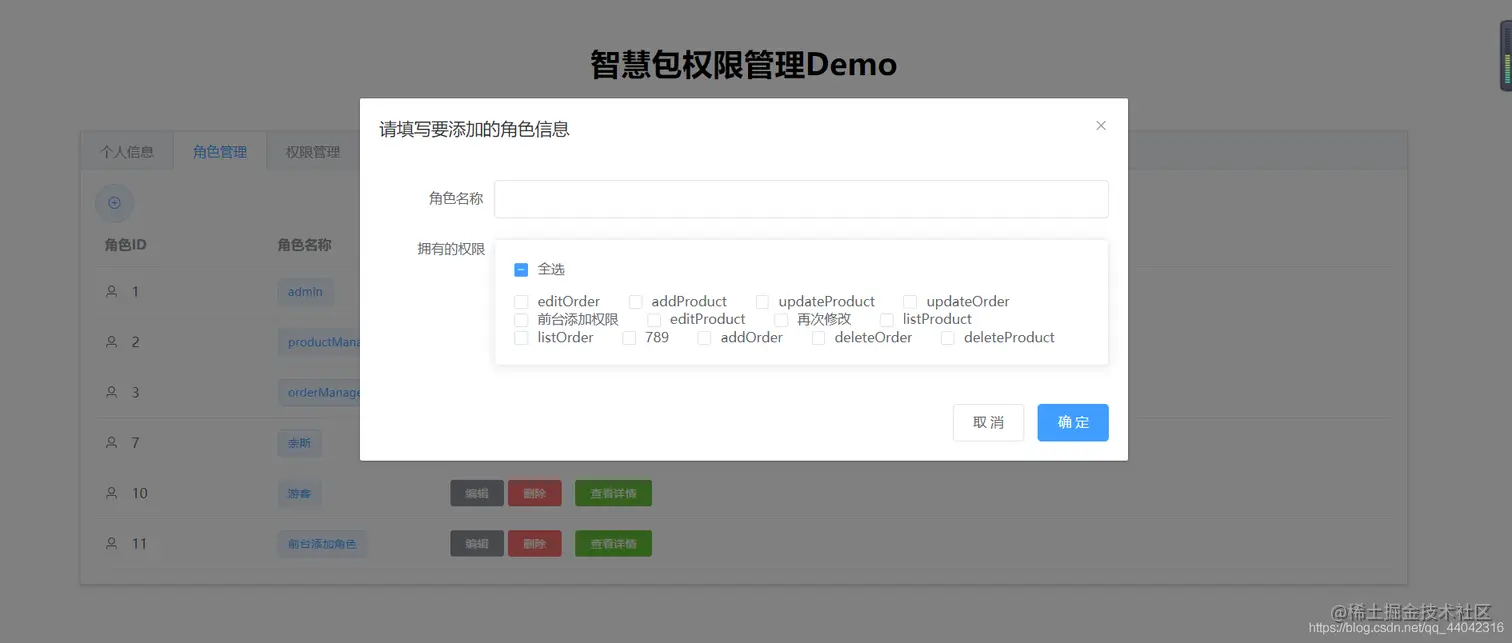The image size is (1512, 643).
Task: Check the deleteProduct permission
Action: click(x=948, y=338)
